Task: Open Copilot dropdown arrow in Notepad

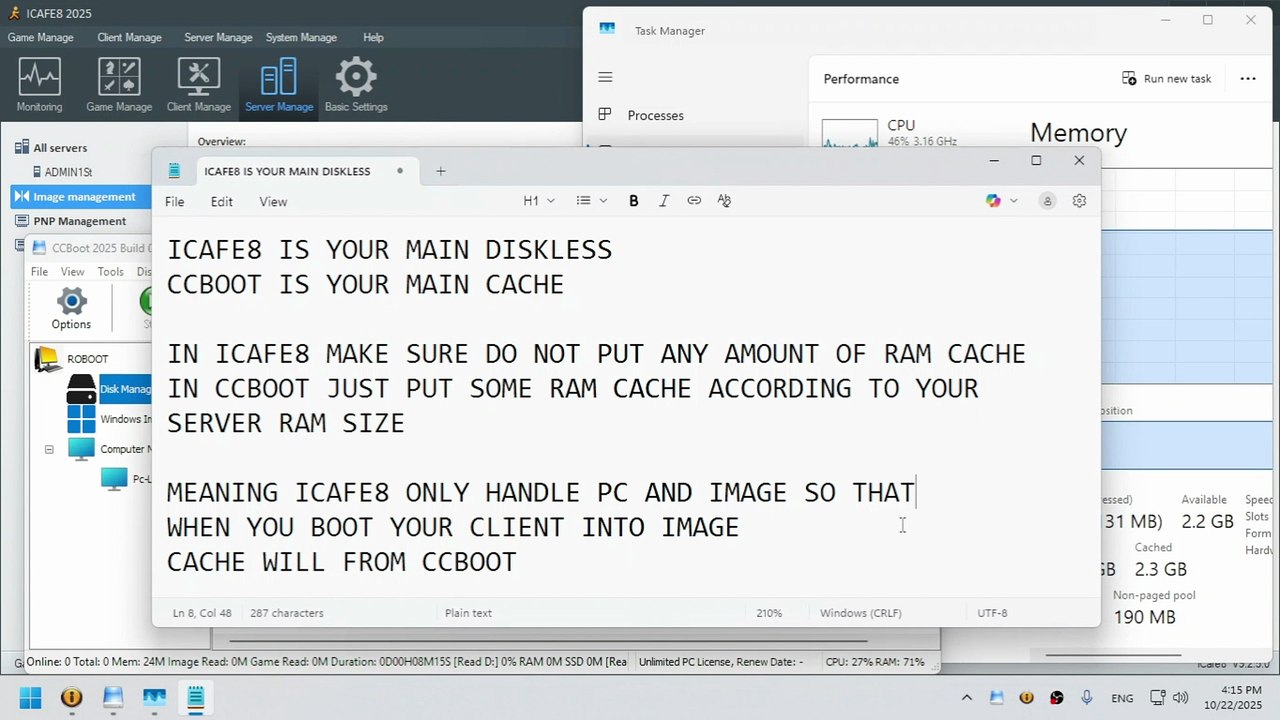Action: (x=1013, y=201)
